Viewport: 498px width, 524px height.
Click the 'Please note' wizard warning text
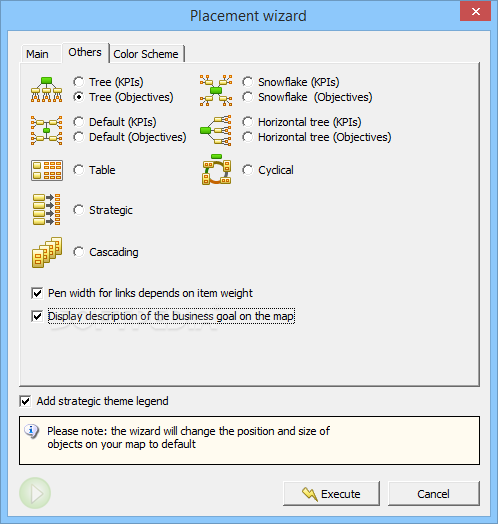point(188,437)
